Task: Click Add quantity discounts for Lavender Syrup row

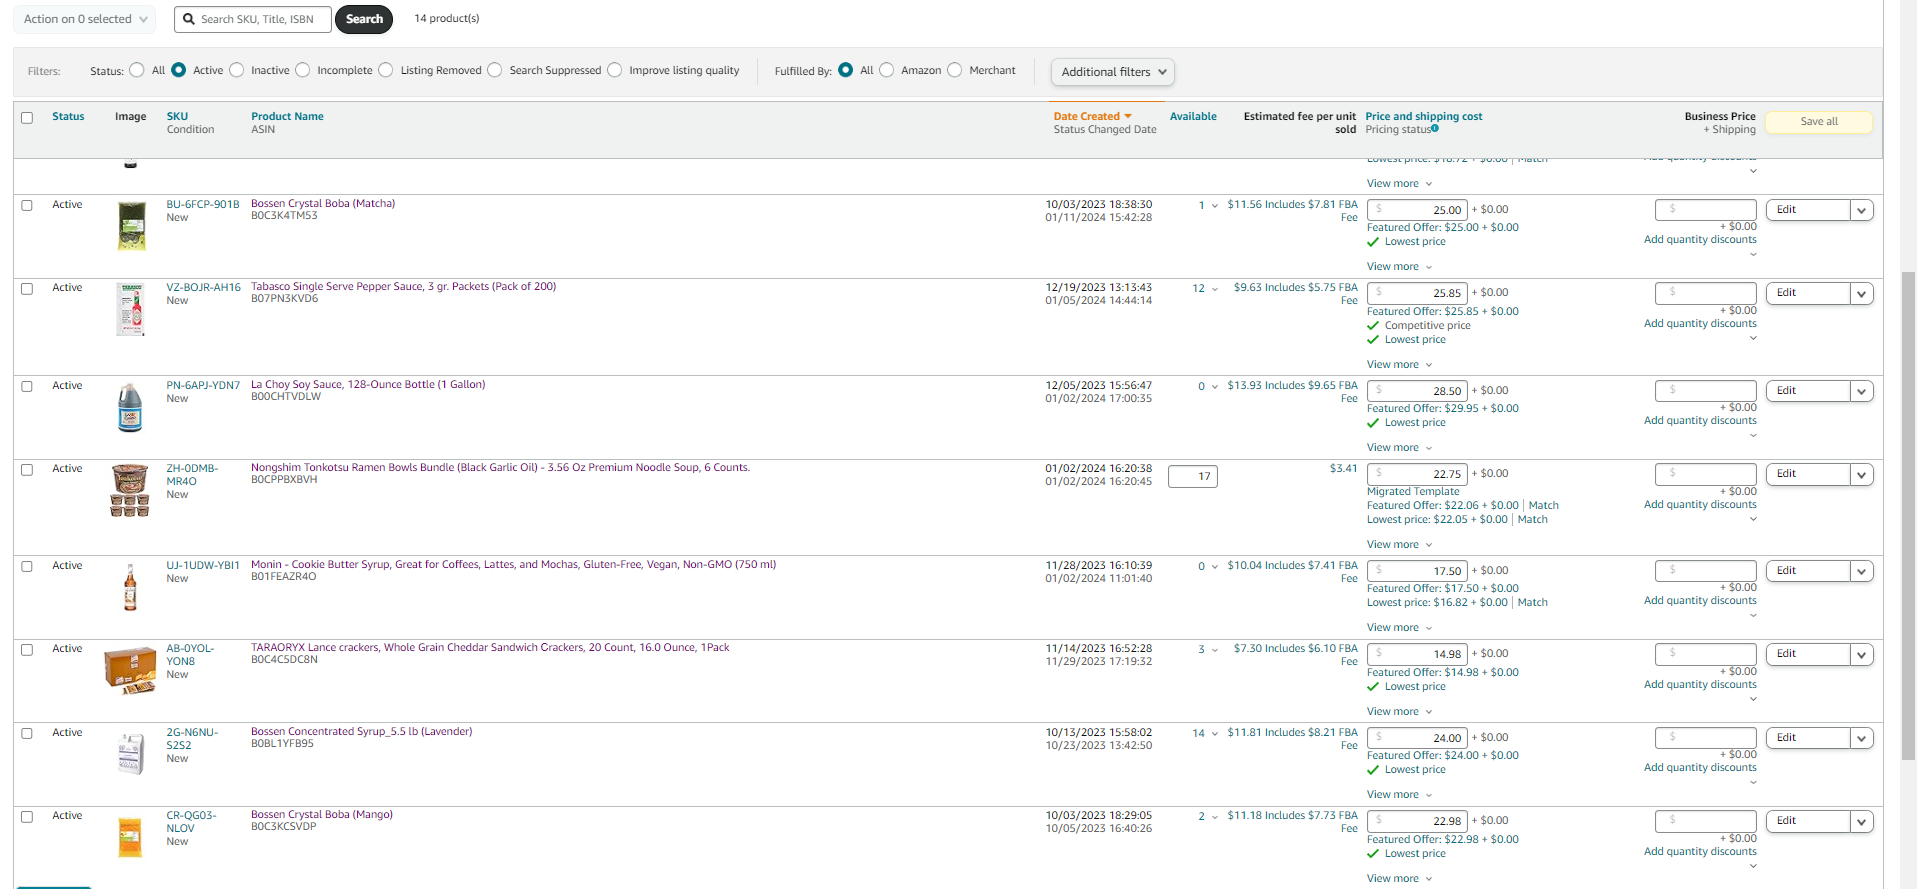Action: tap(1700, 768)
